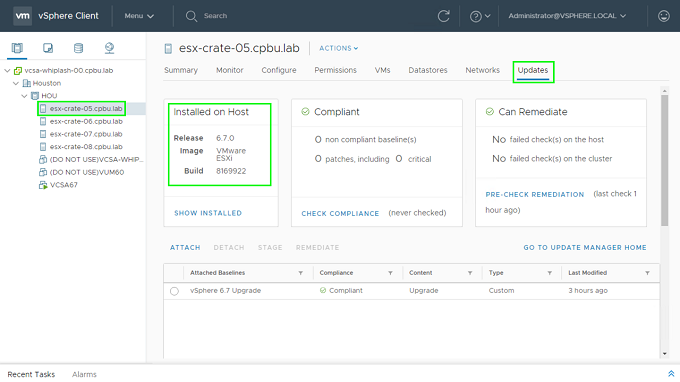
Task: Open the ACTIONS dropdown
Action: [x=339, y=48]
